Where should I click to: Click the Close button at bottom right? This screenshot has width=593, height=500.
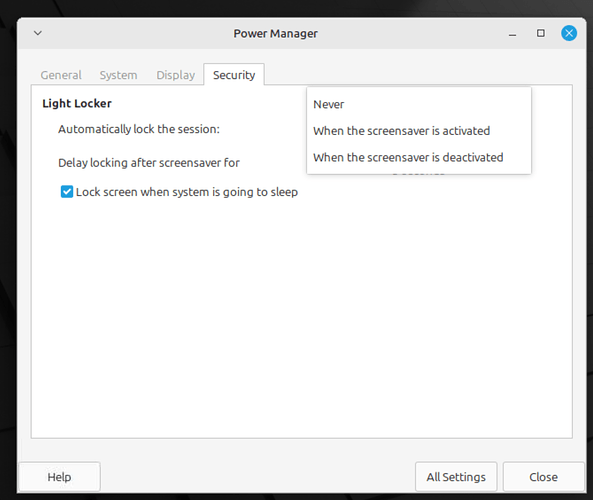click(x=543, y=477)
